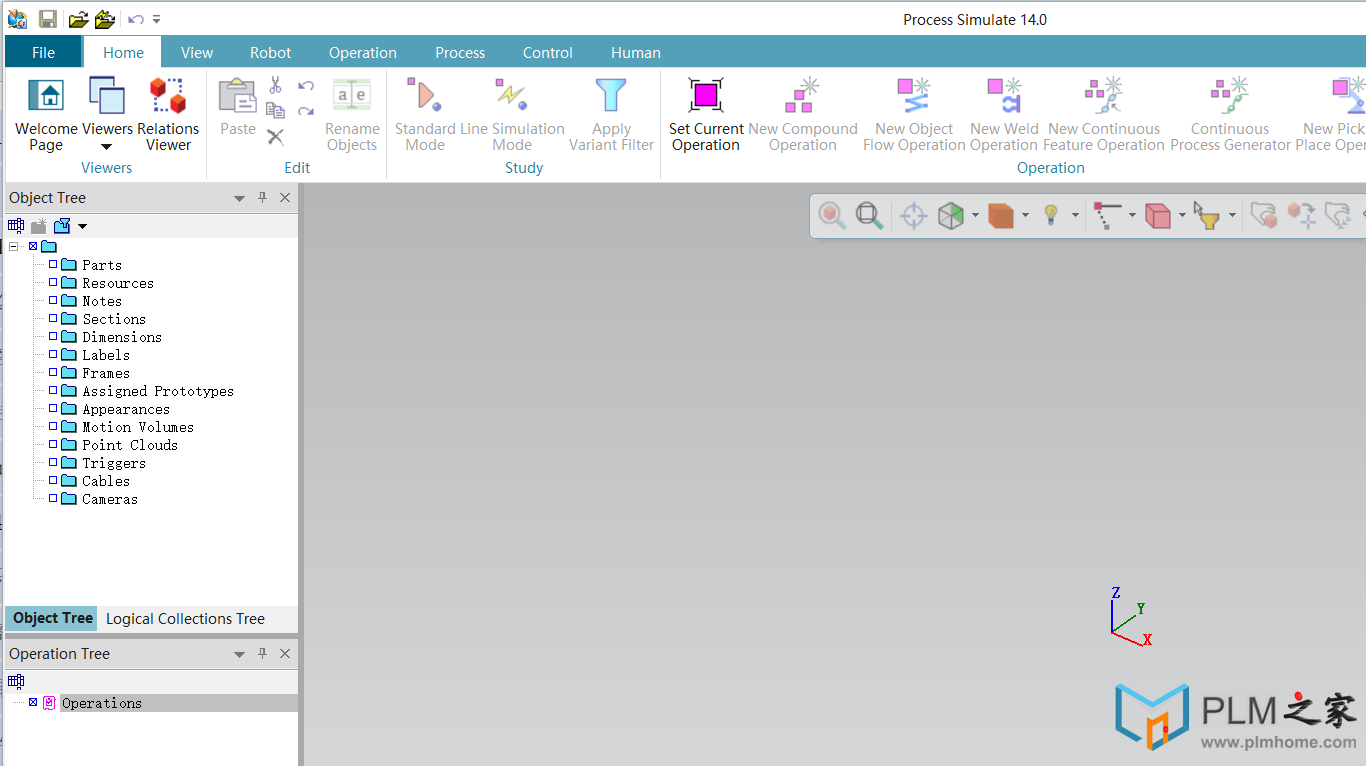Click the pick intent line icon
Image resolution: width=1366 pixels, height=766 pixels.
1107,215
